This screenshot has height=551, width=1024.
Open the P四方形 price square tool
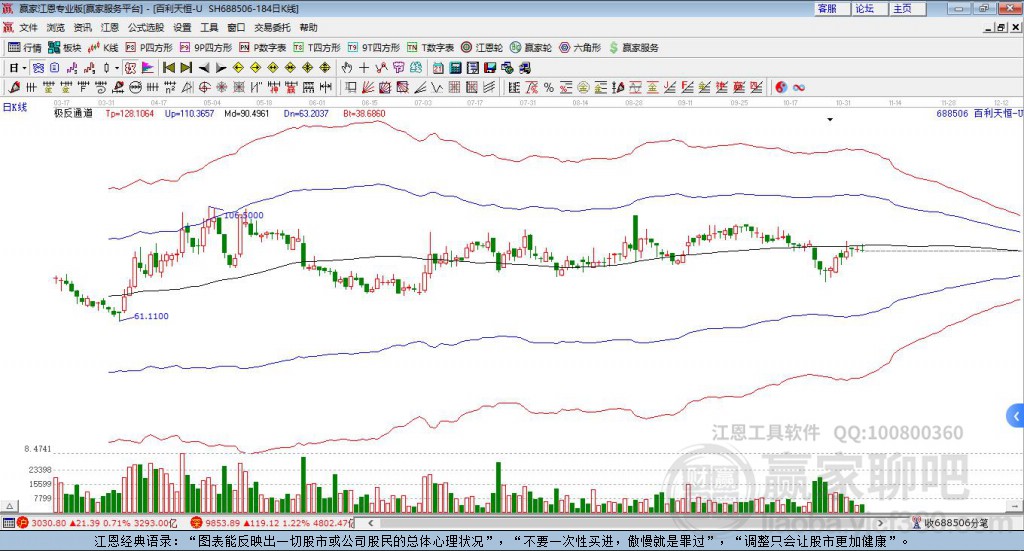[149, 48]
